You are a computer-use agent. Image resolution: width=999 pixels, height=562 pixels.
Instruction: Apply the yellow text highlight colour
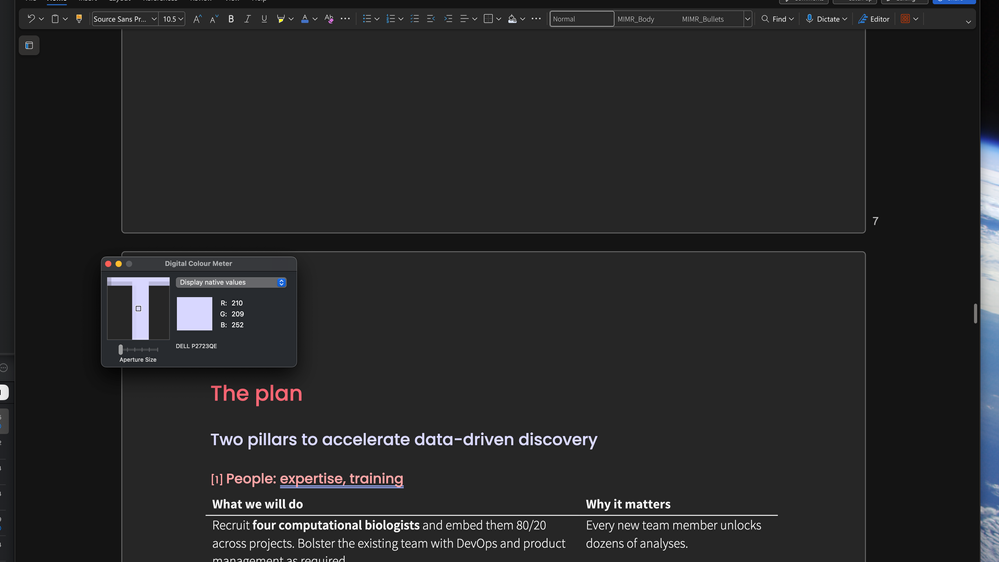(280, 19)
